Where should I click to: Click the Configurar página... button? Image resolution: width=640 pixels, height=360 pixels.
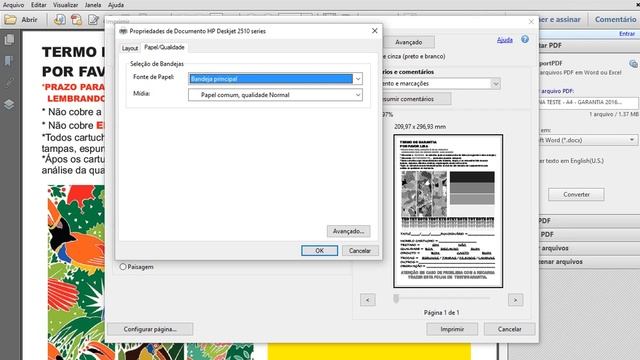(x=150, y=329)
